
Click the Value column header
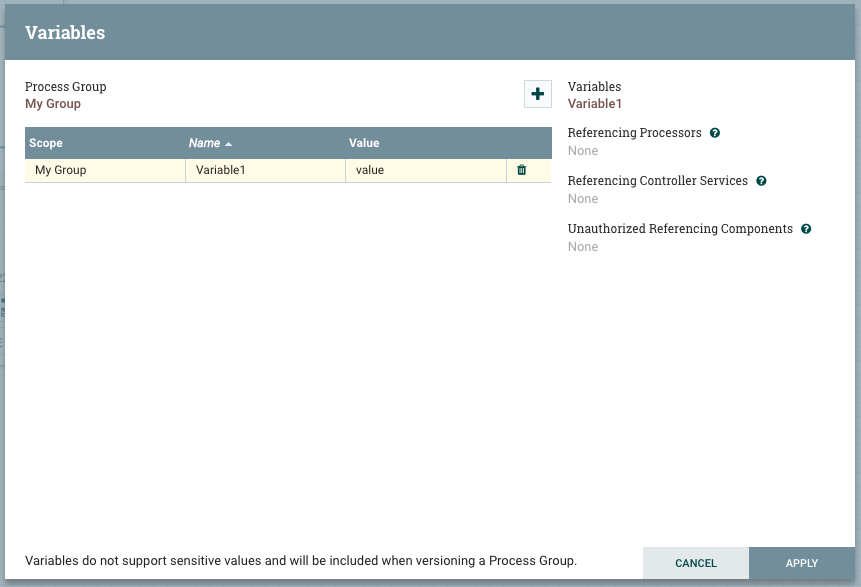tap(426, 143)
